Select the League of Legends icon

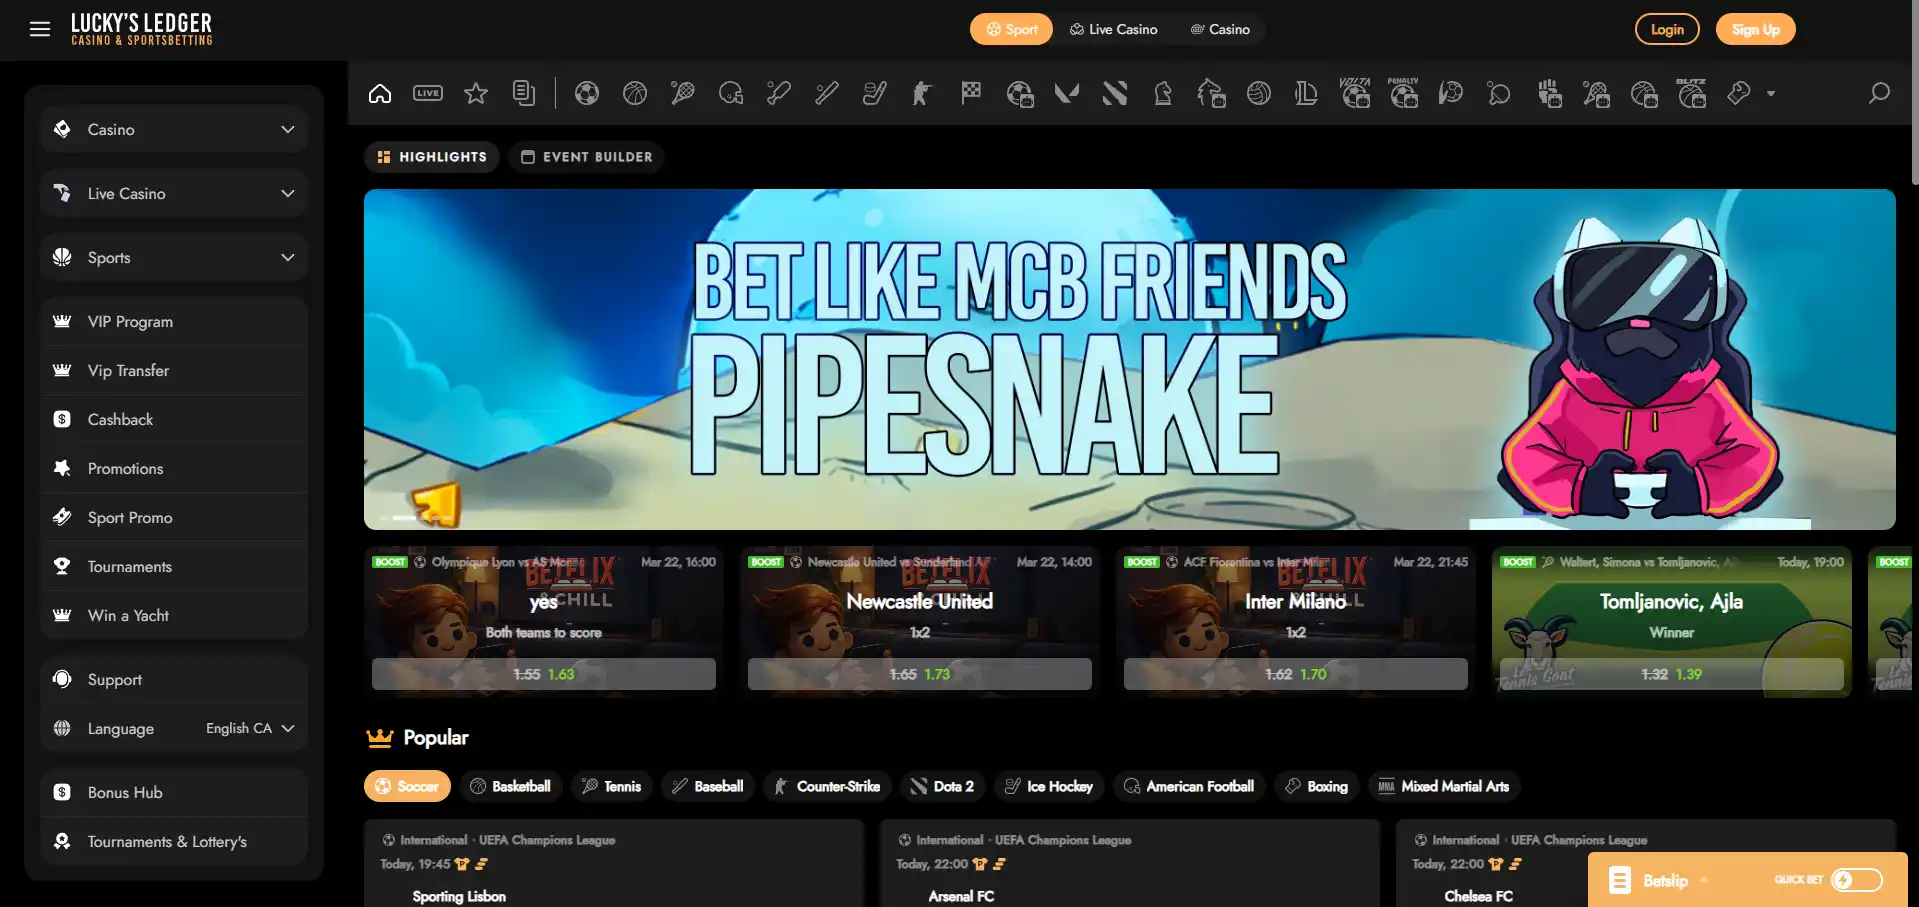click(x=1306, y=93)
